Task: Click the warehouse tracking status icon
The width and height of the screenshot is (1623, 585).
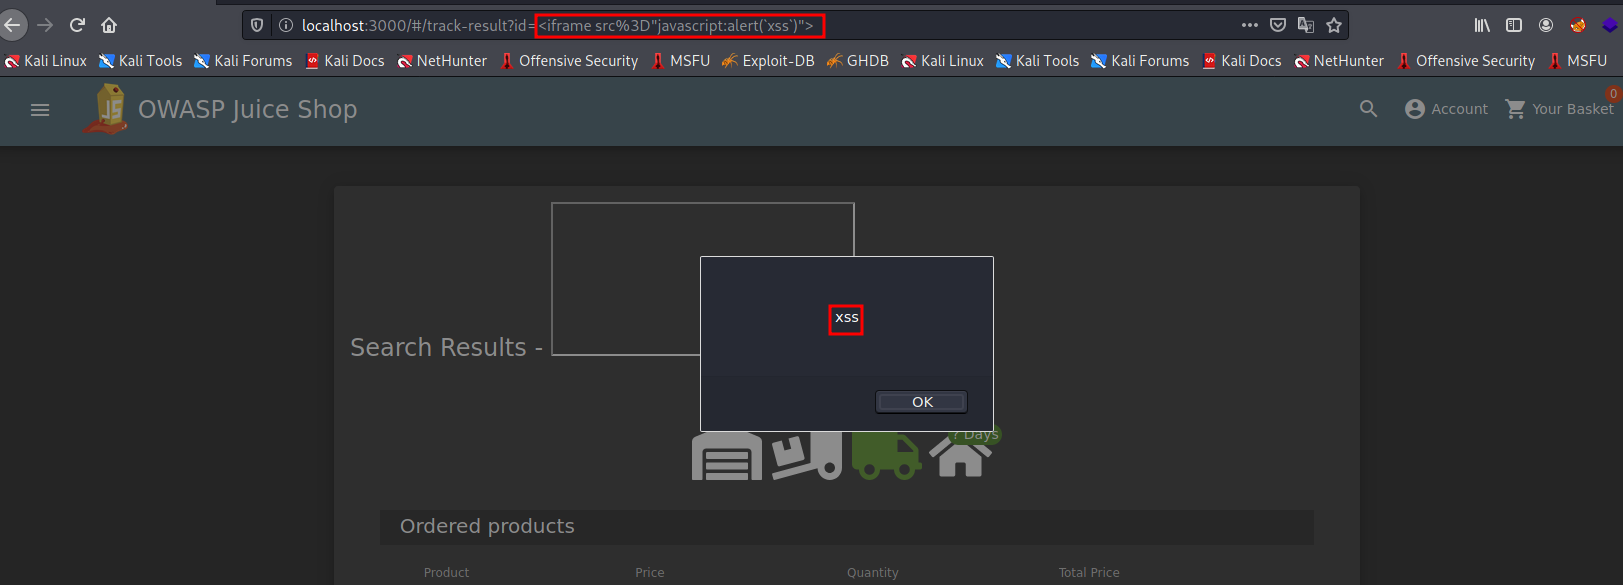Action: point(727,456)
